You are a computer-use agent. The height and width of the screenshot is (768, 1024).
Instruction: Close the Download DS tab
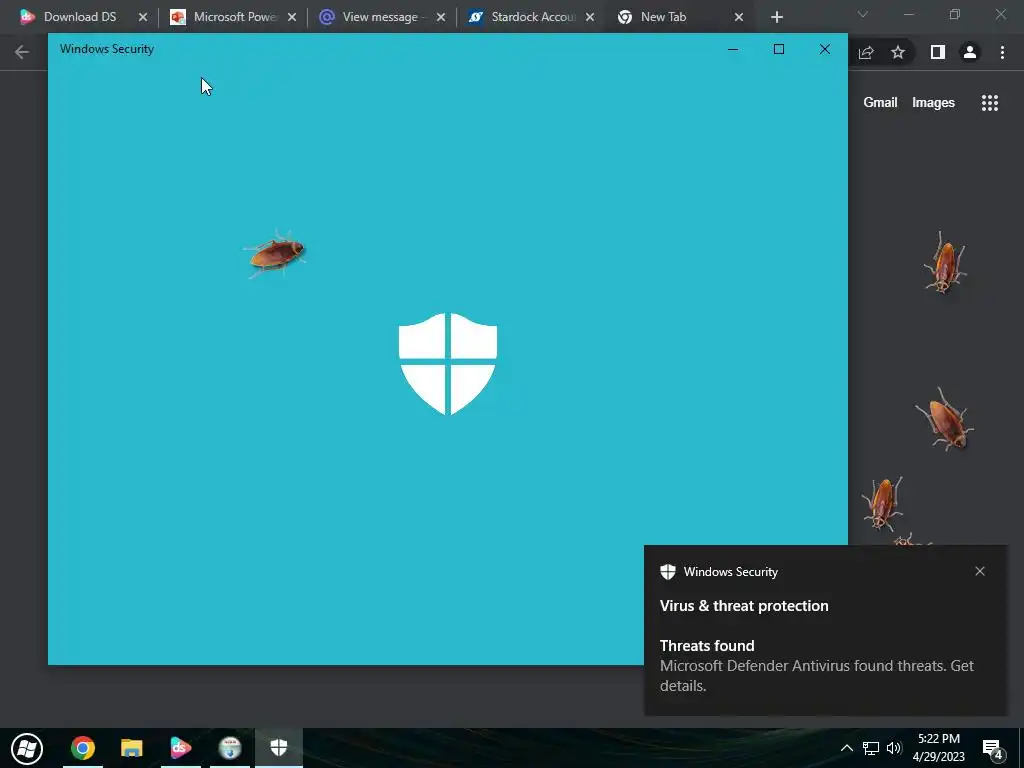pyautogui.click(x=143, y=17)
